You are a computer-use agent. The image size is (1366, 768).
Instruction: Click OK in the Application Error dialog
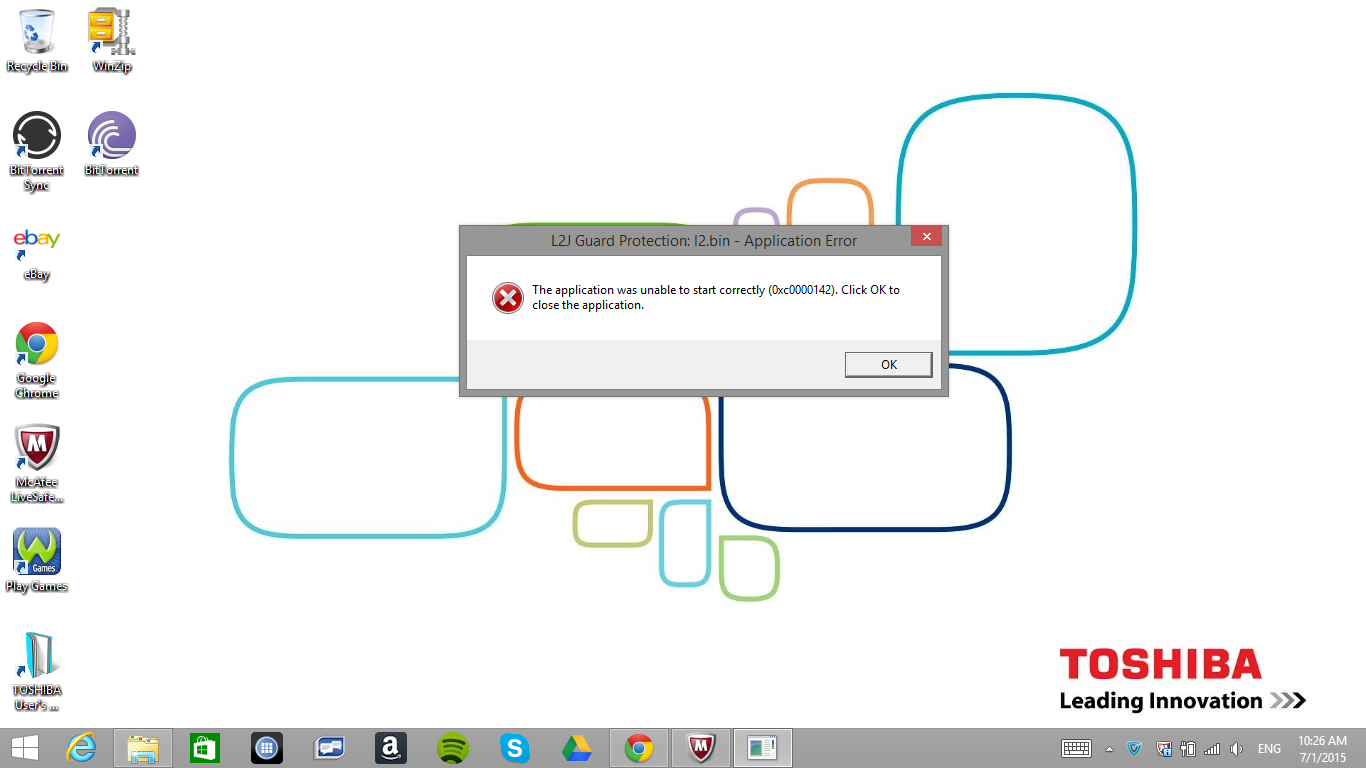[888, 364]
